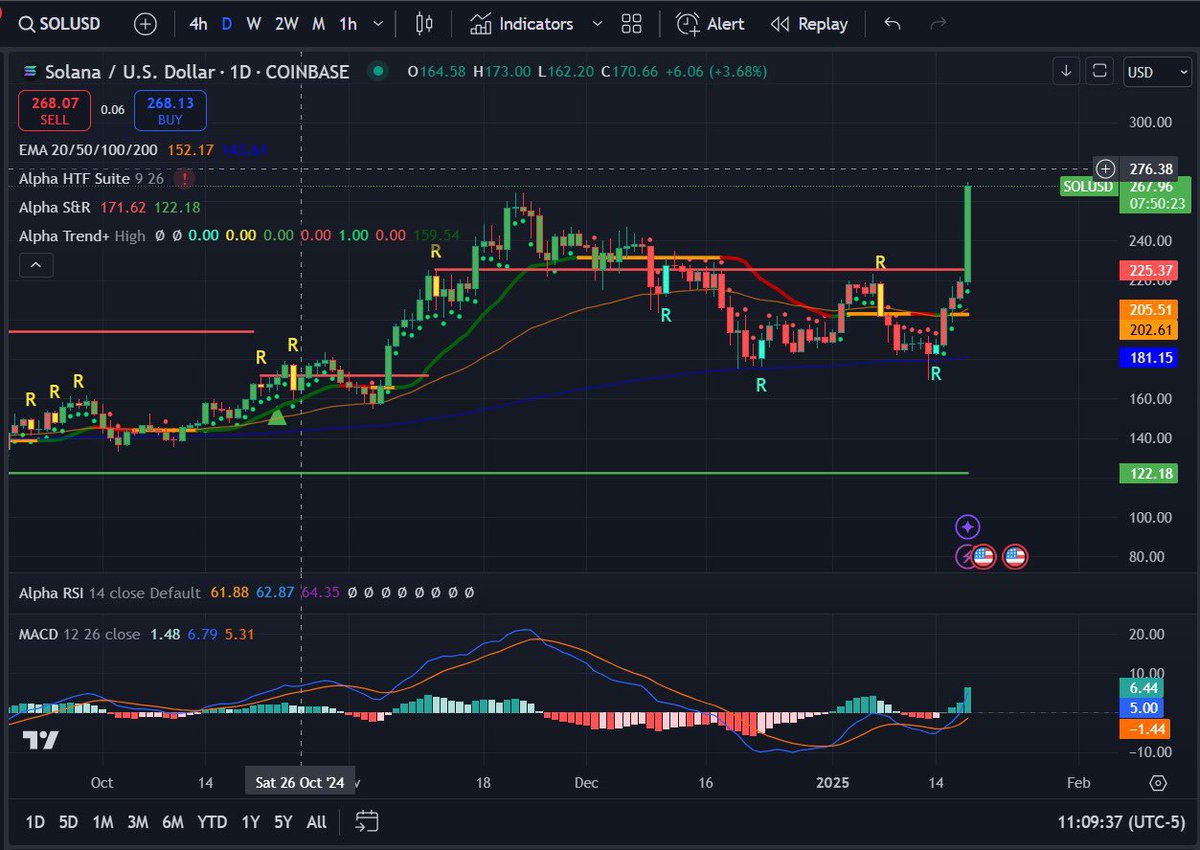Click the green market status dot

pyautogui.click(x=377, y=71)
